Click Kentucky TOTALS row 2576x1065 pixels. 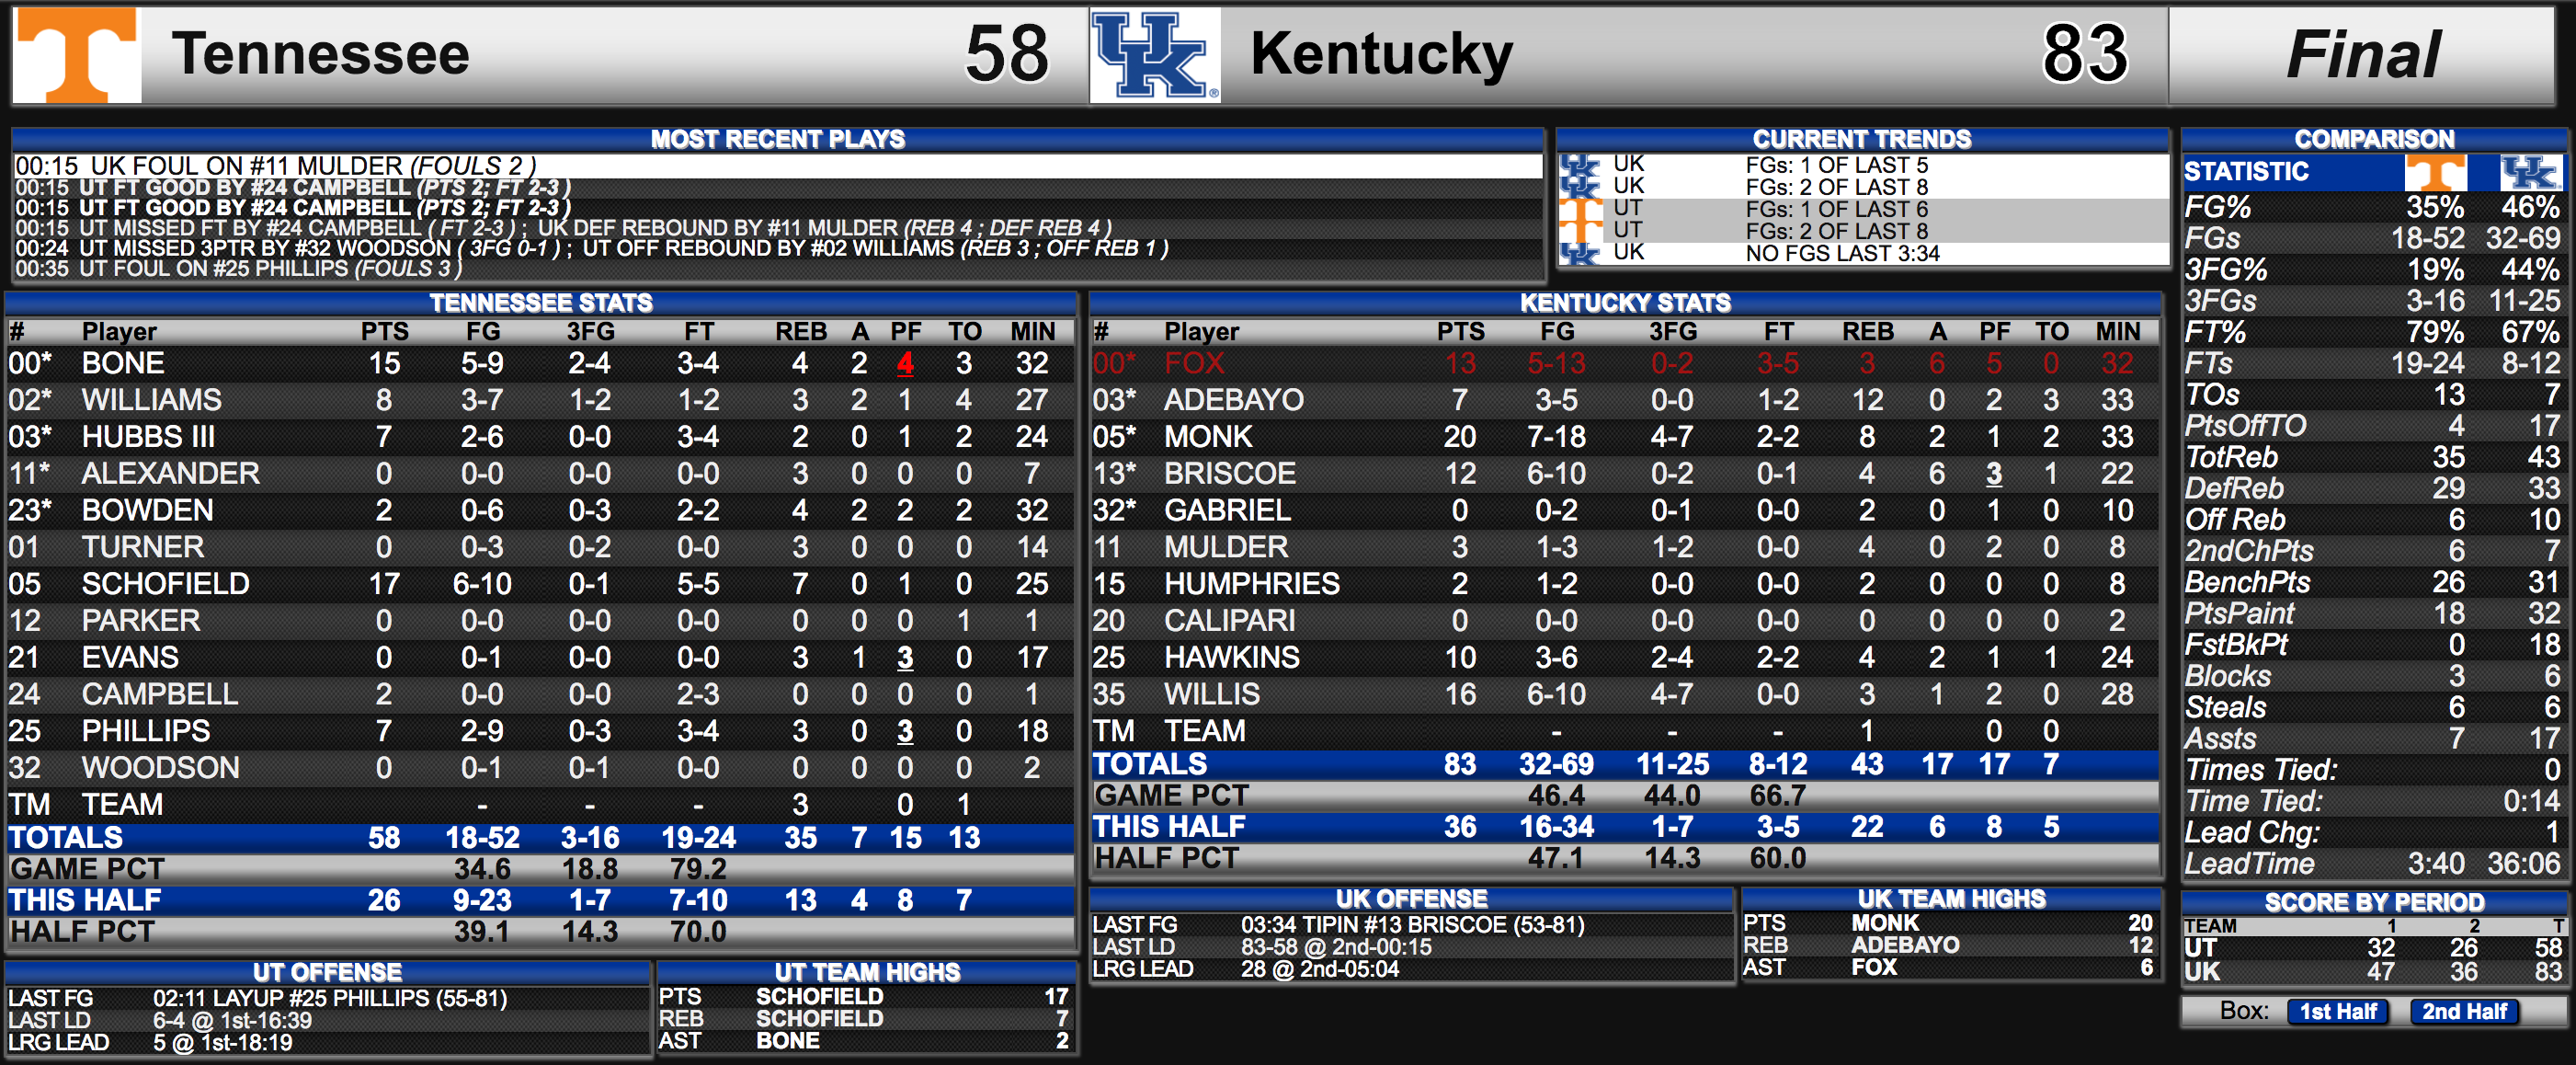coord(1625,765)
